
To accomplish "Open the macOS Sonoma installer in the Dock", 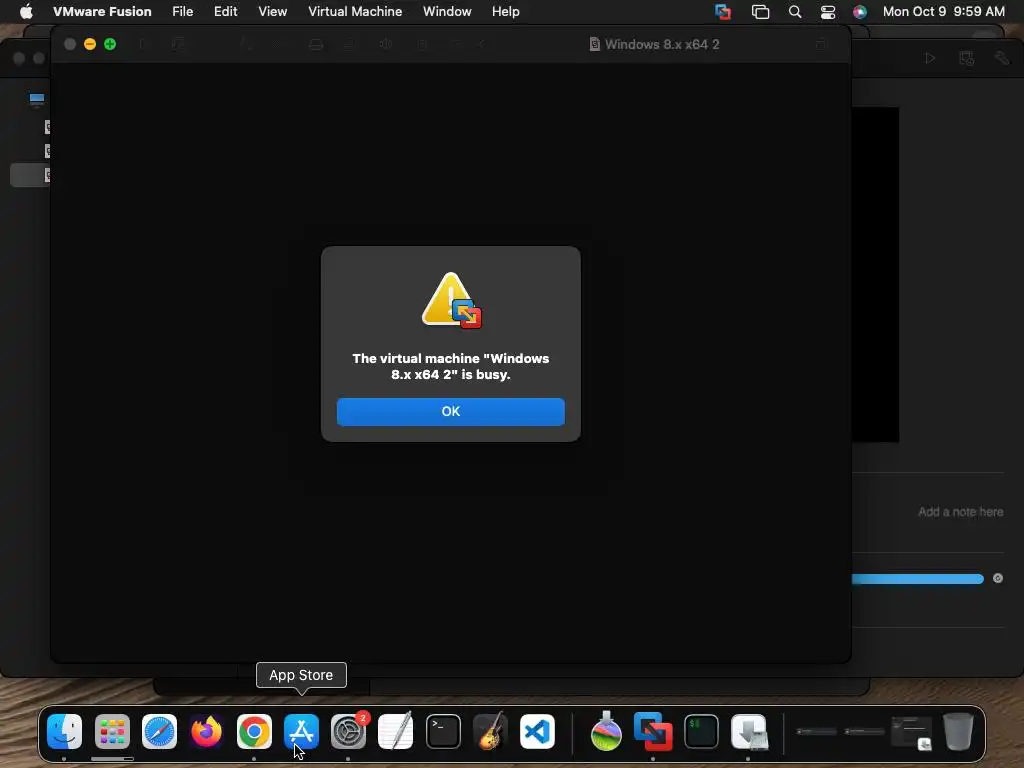I will (x=606, y=731).
